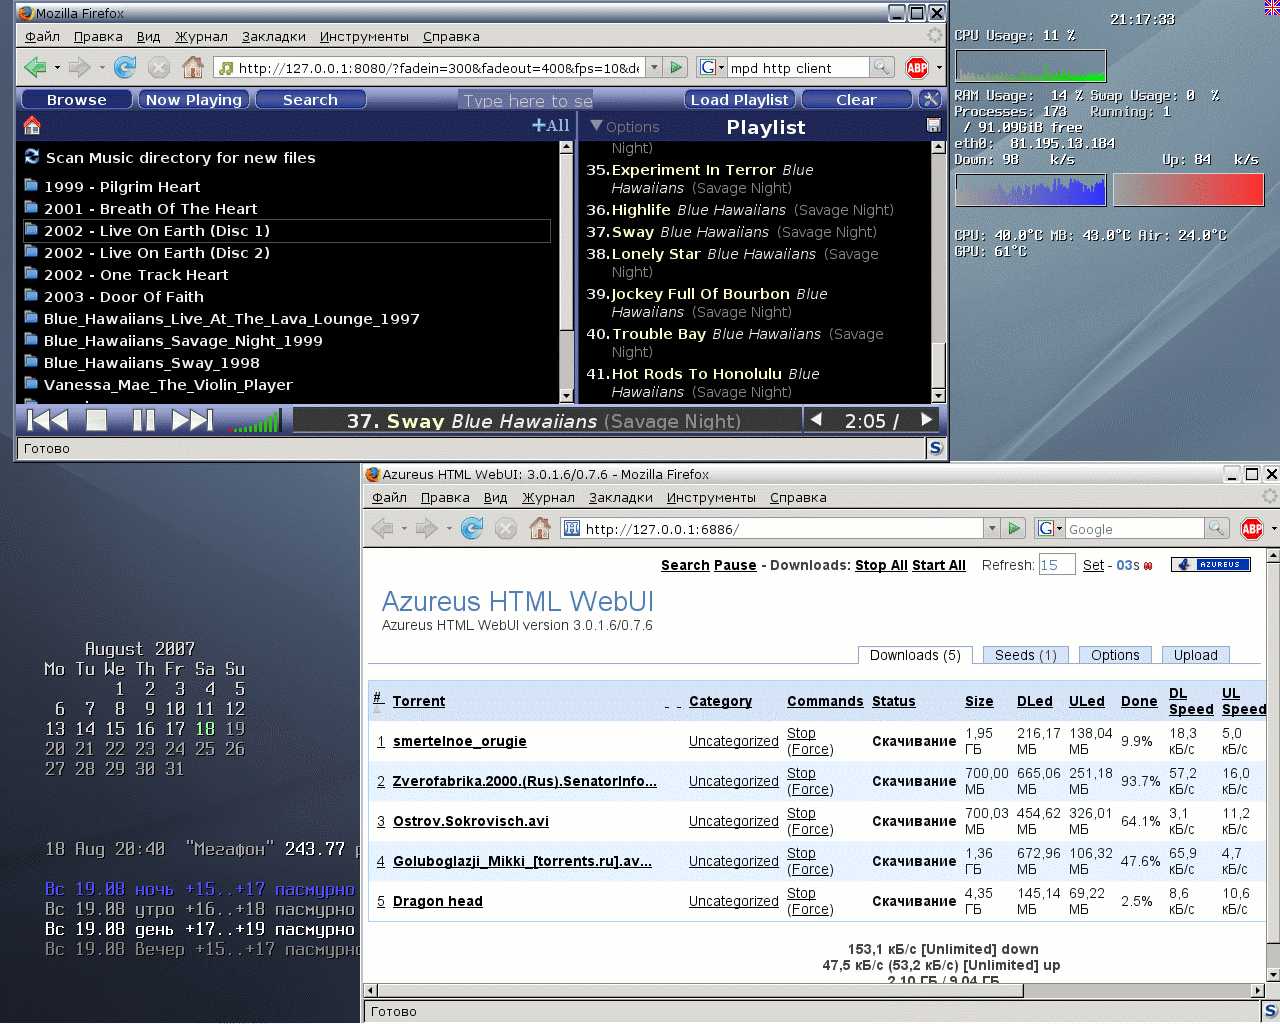Viewport: 1280px width, 1024px height.
Task: Click Home icon in Azureus Firefox window
Action: tap(540, 528)
